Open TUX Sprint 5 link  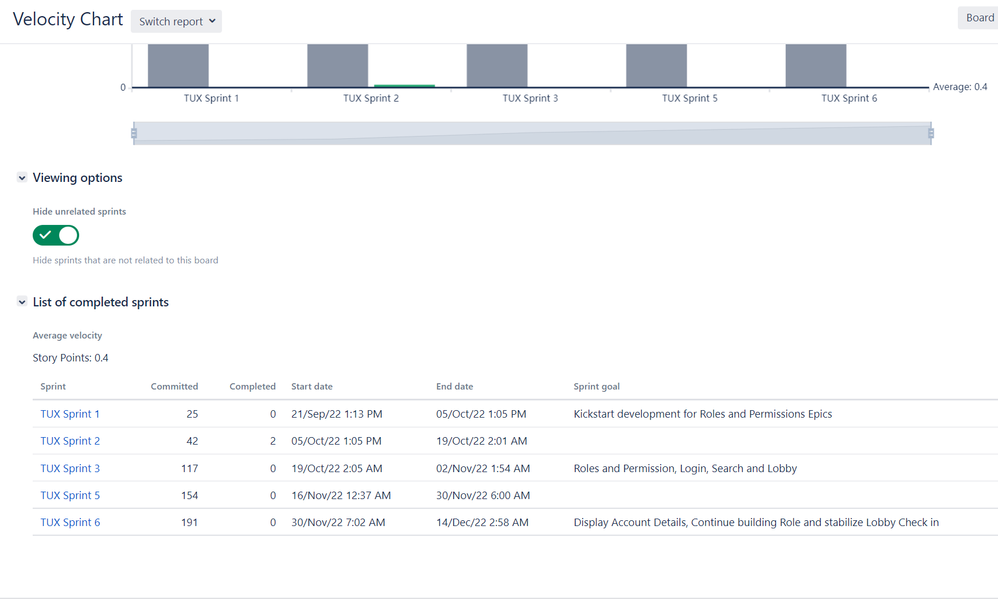point(70,495)
